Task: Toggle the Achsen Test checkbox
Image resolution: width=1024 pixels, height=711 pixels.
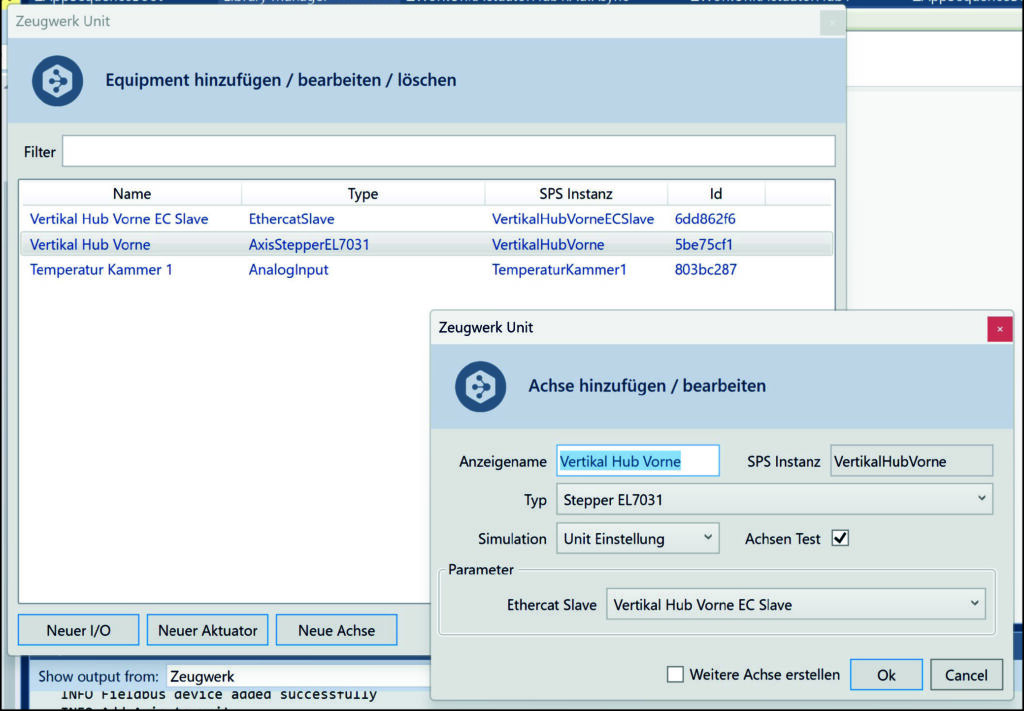Action: click(840, 538)
